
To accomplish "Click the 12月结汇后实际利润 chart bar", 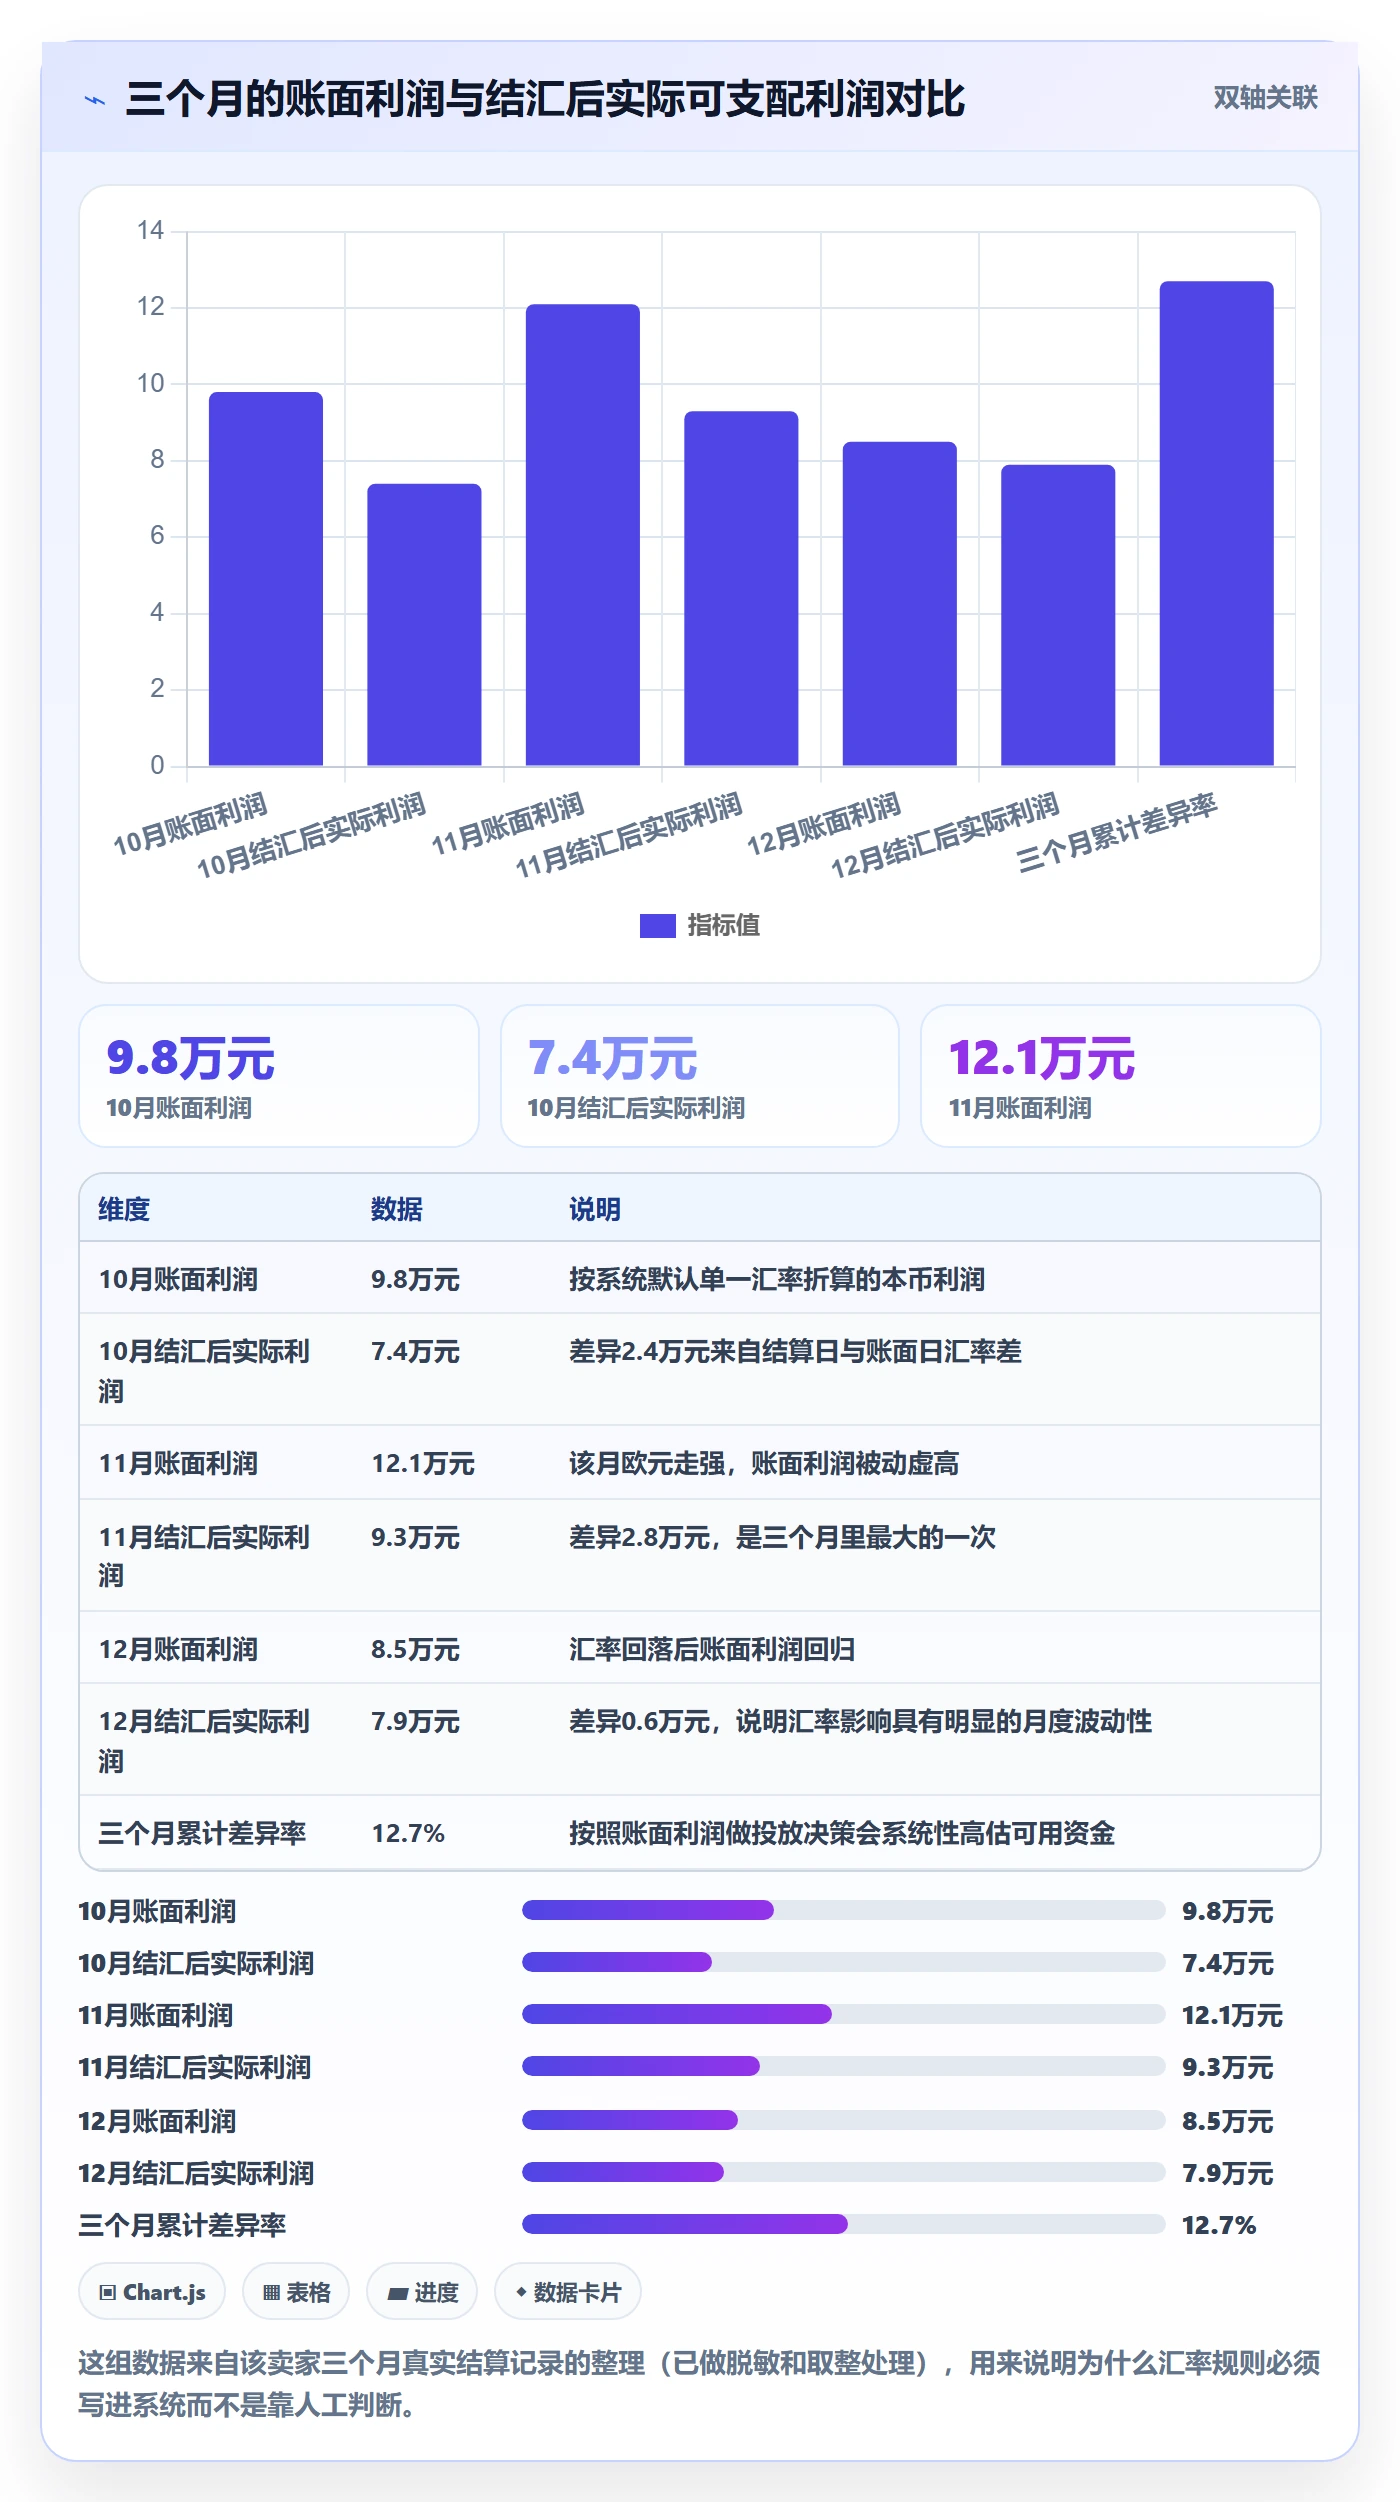I will [x=1058, y=615].
